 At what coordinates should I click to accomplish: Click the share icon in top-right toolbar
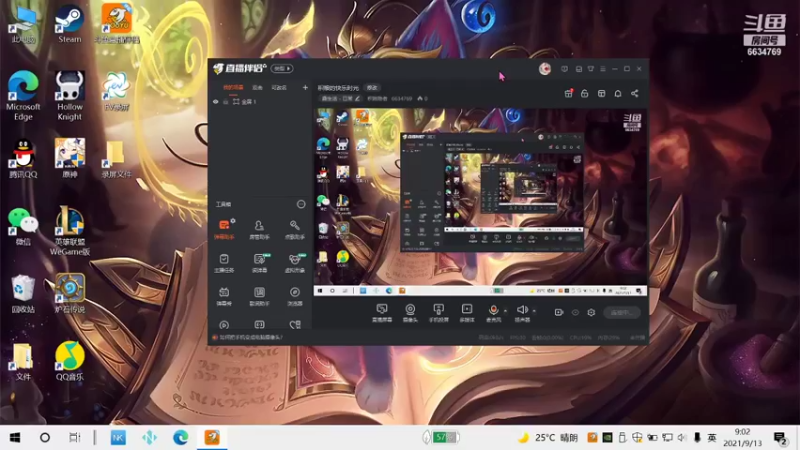tap(635, 93)
